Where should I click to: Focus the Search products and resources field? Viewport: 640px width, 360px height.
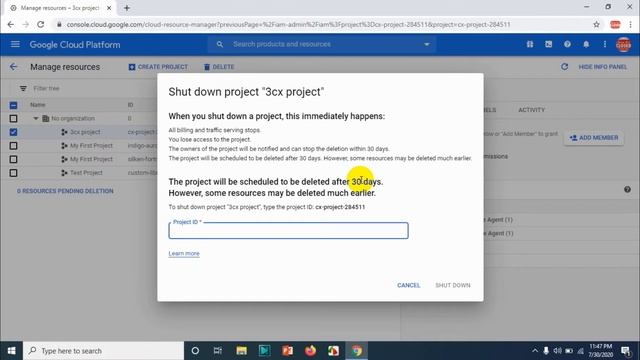pyautogui.click(x=322, y=44)
